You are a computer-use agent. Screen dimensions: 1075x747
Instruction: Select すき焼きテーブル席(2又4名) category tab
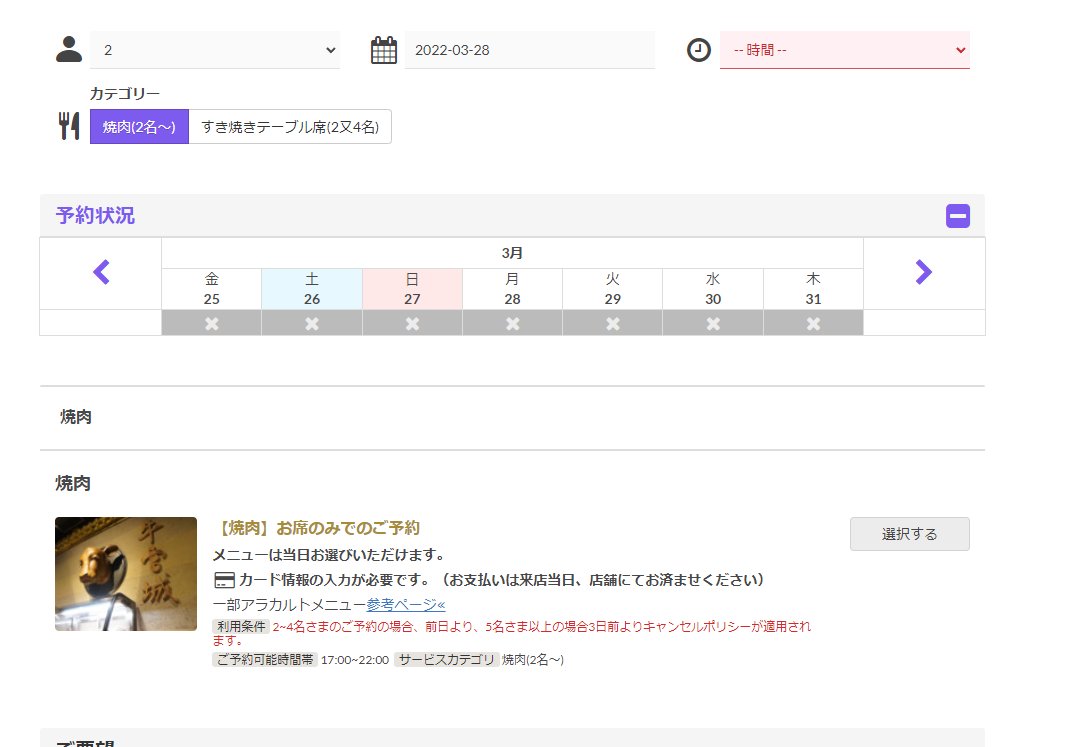(x=290, y=127)
